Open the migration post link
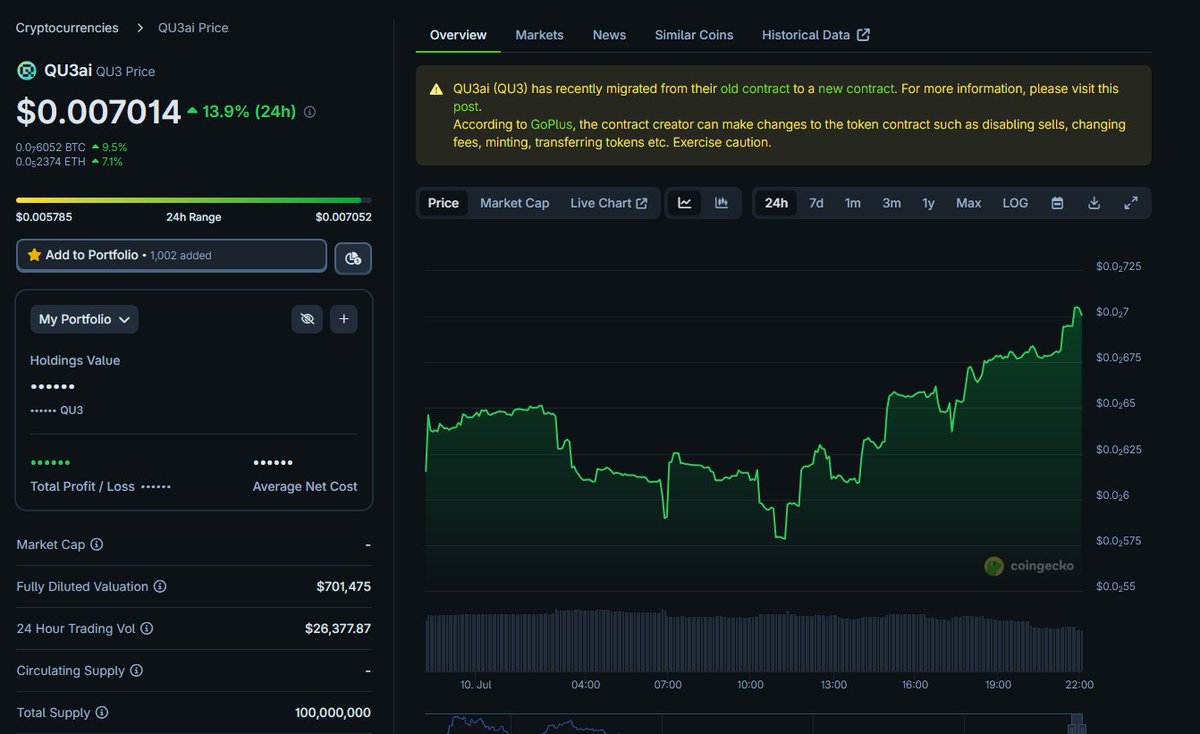1200x734 pixels. coord(466,107)
